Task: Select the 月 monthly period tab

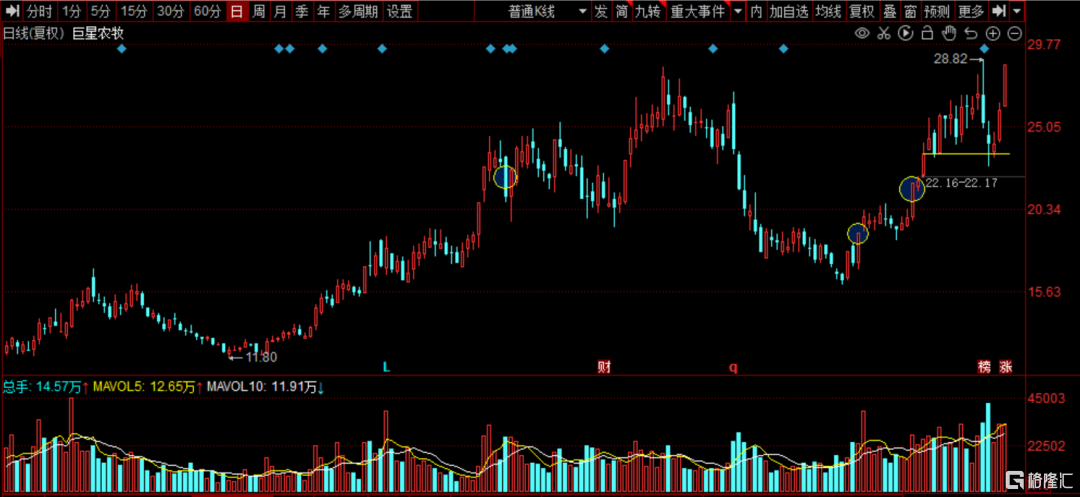Action: coord(280,11)
